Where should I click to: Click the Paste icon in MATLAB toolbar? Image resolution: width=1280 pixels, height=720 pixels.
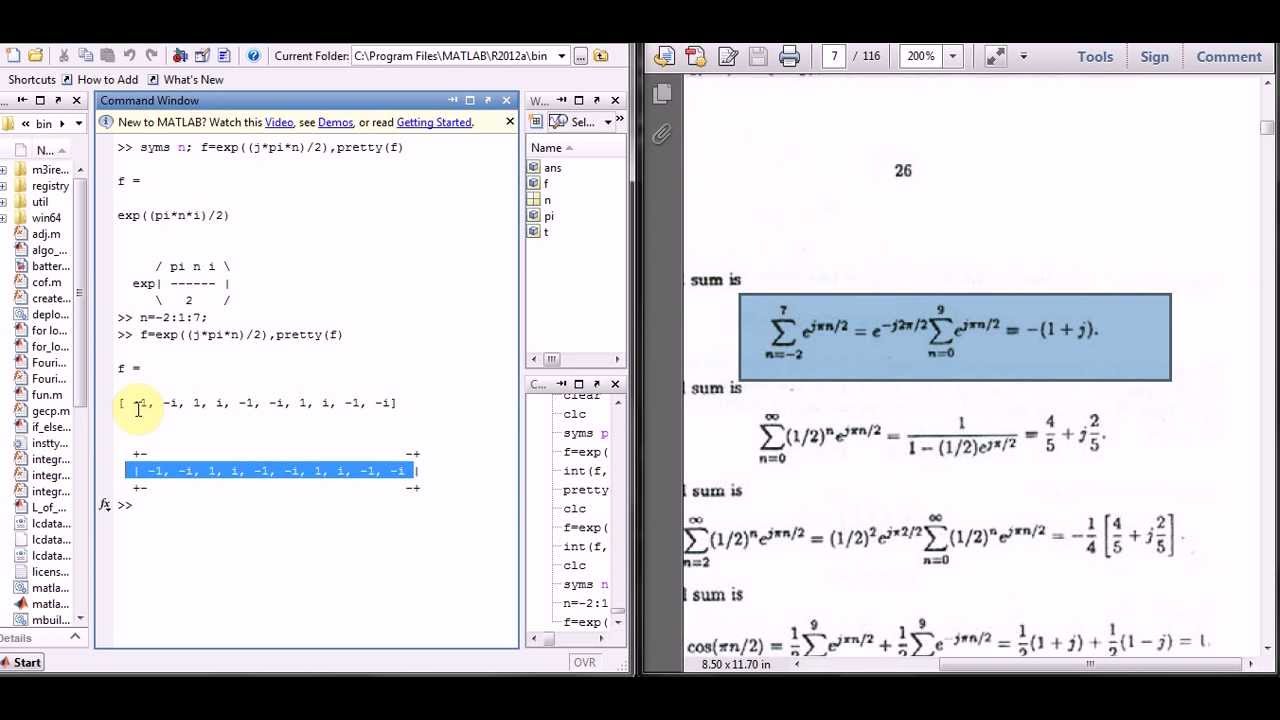tap(106, 56)
